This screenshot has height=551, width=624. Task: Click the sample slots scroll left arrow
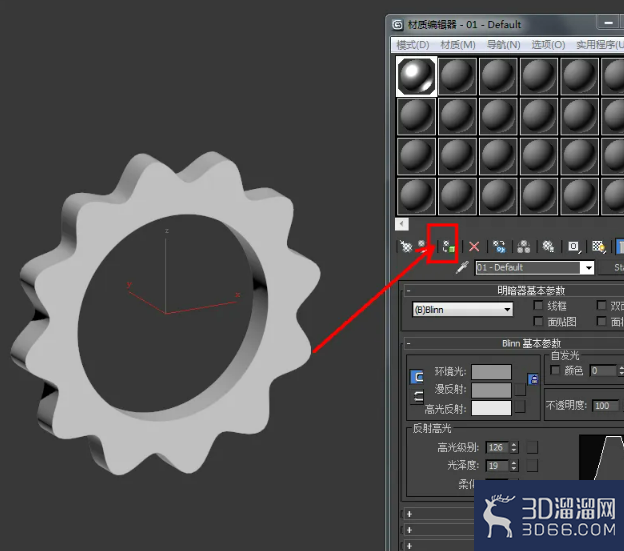point(402,224)
